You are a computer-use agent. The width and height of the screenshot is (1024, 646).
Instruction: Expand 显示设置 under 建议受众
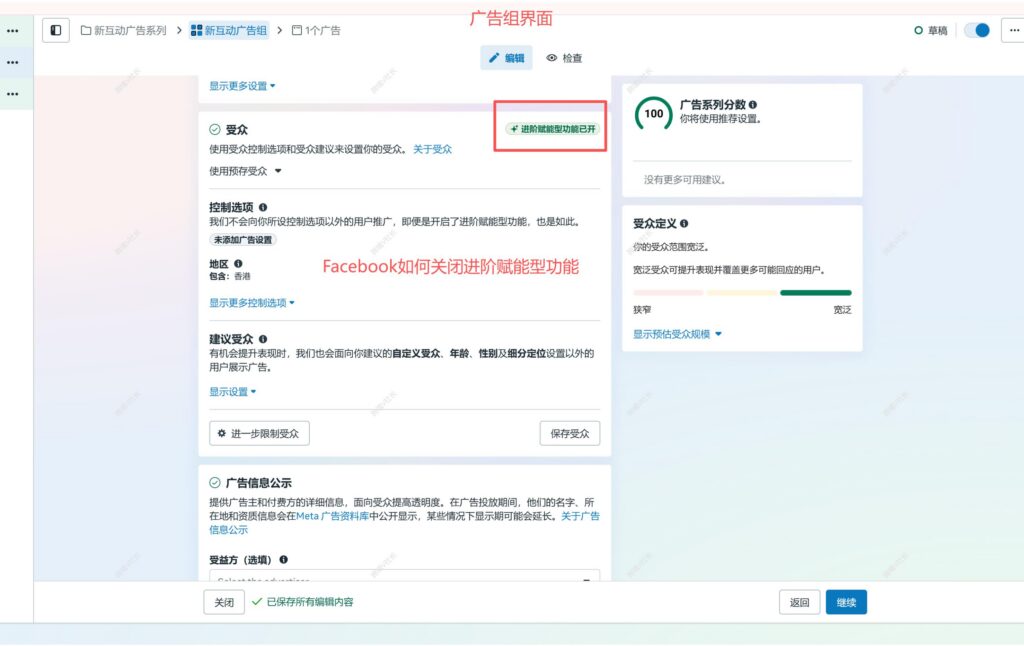(232, 391)
